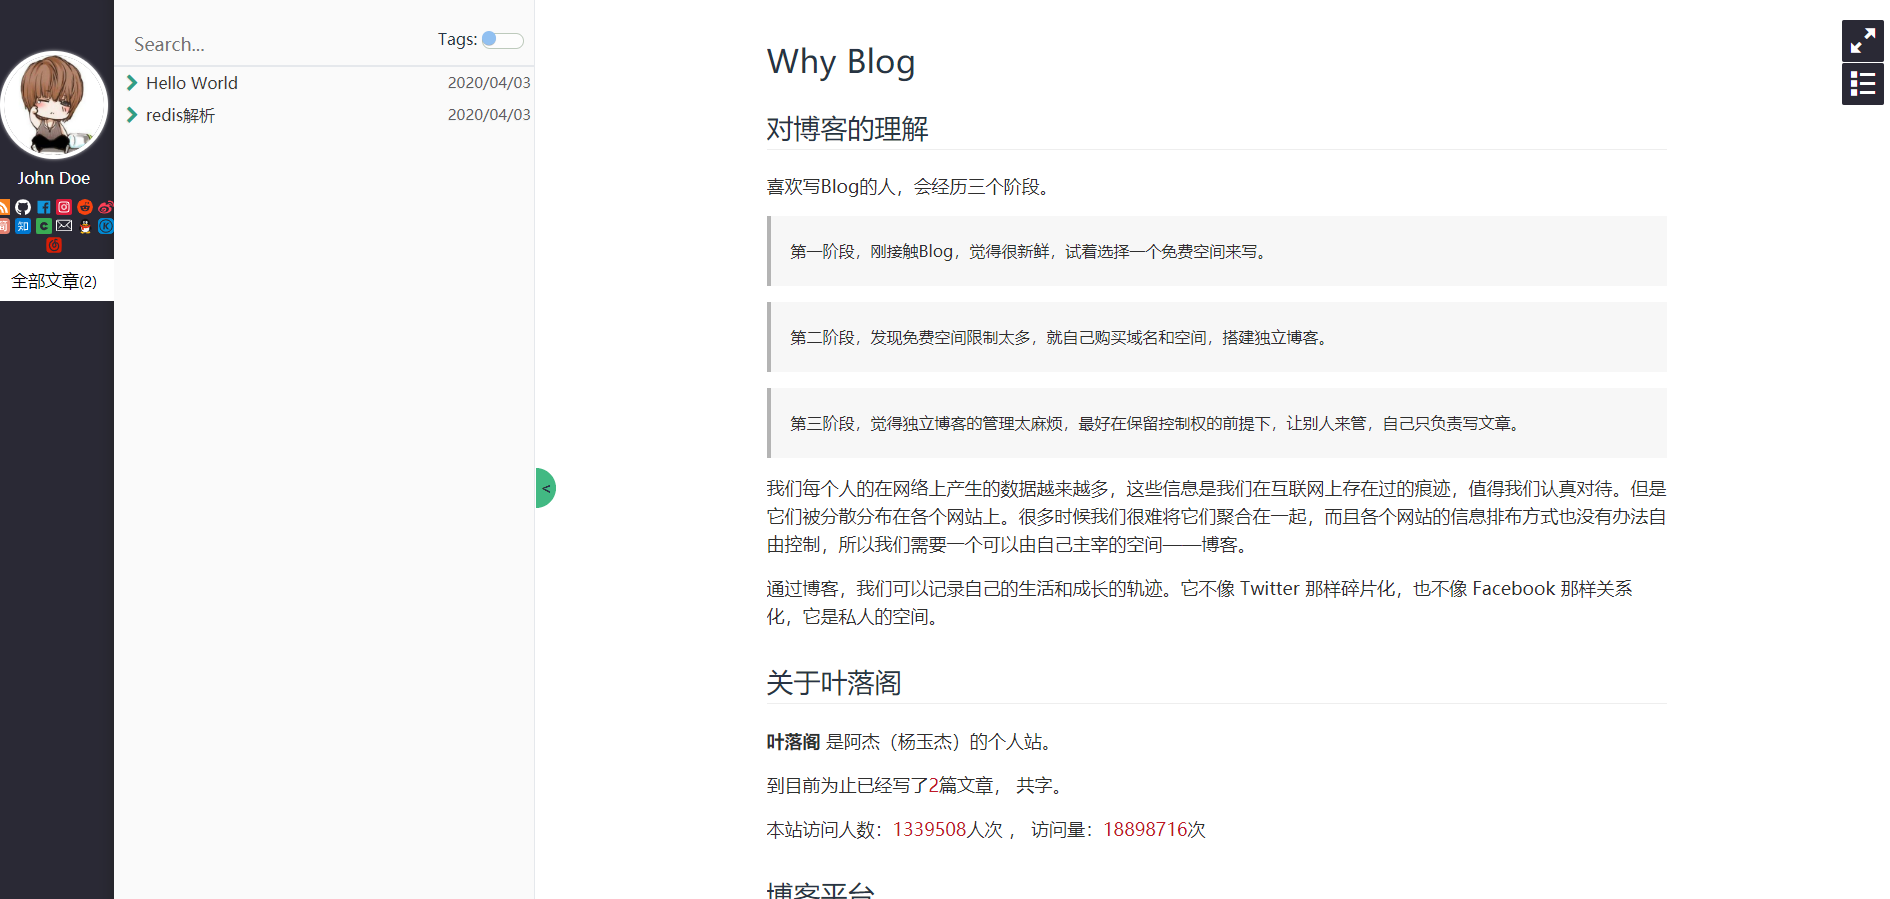
Task: Click the Hello World date 2020/04/03
Action: [x=489, y=83]
